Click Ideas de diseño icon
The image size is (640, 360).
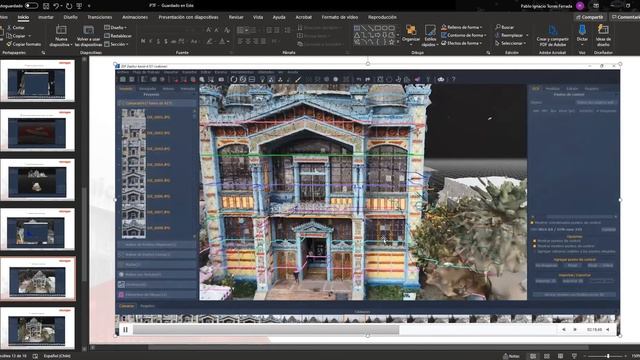[603, 30]
